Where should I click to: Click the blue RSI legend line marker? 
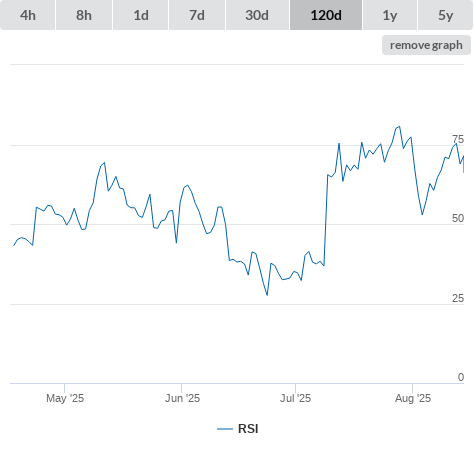point(225,429)
